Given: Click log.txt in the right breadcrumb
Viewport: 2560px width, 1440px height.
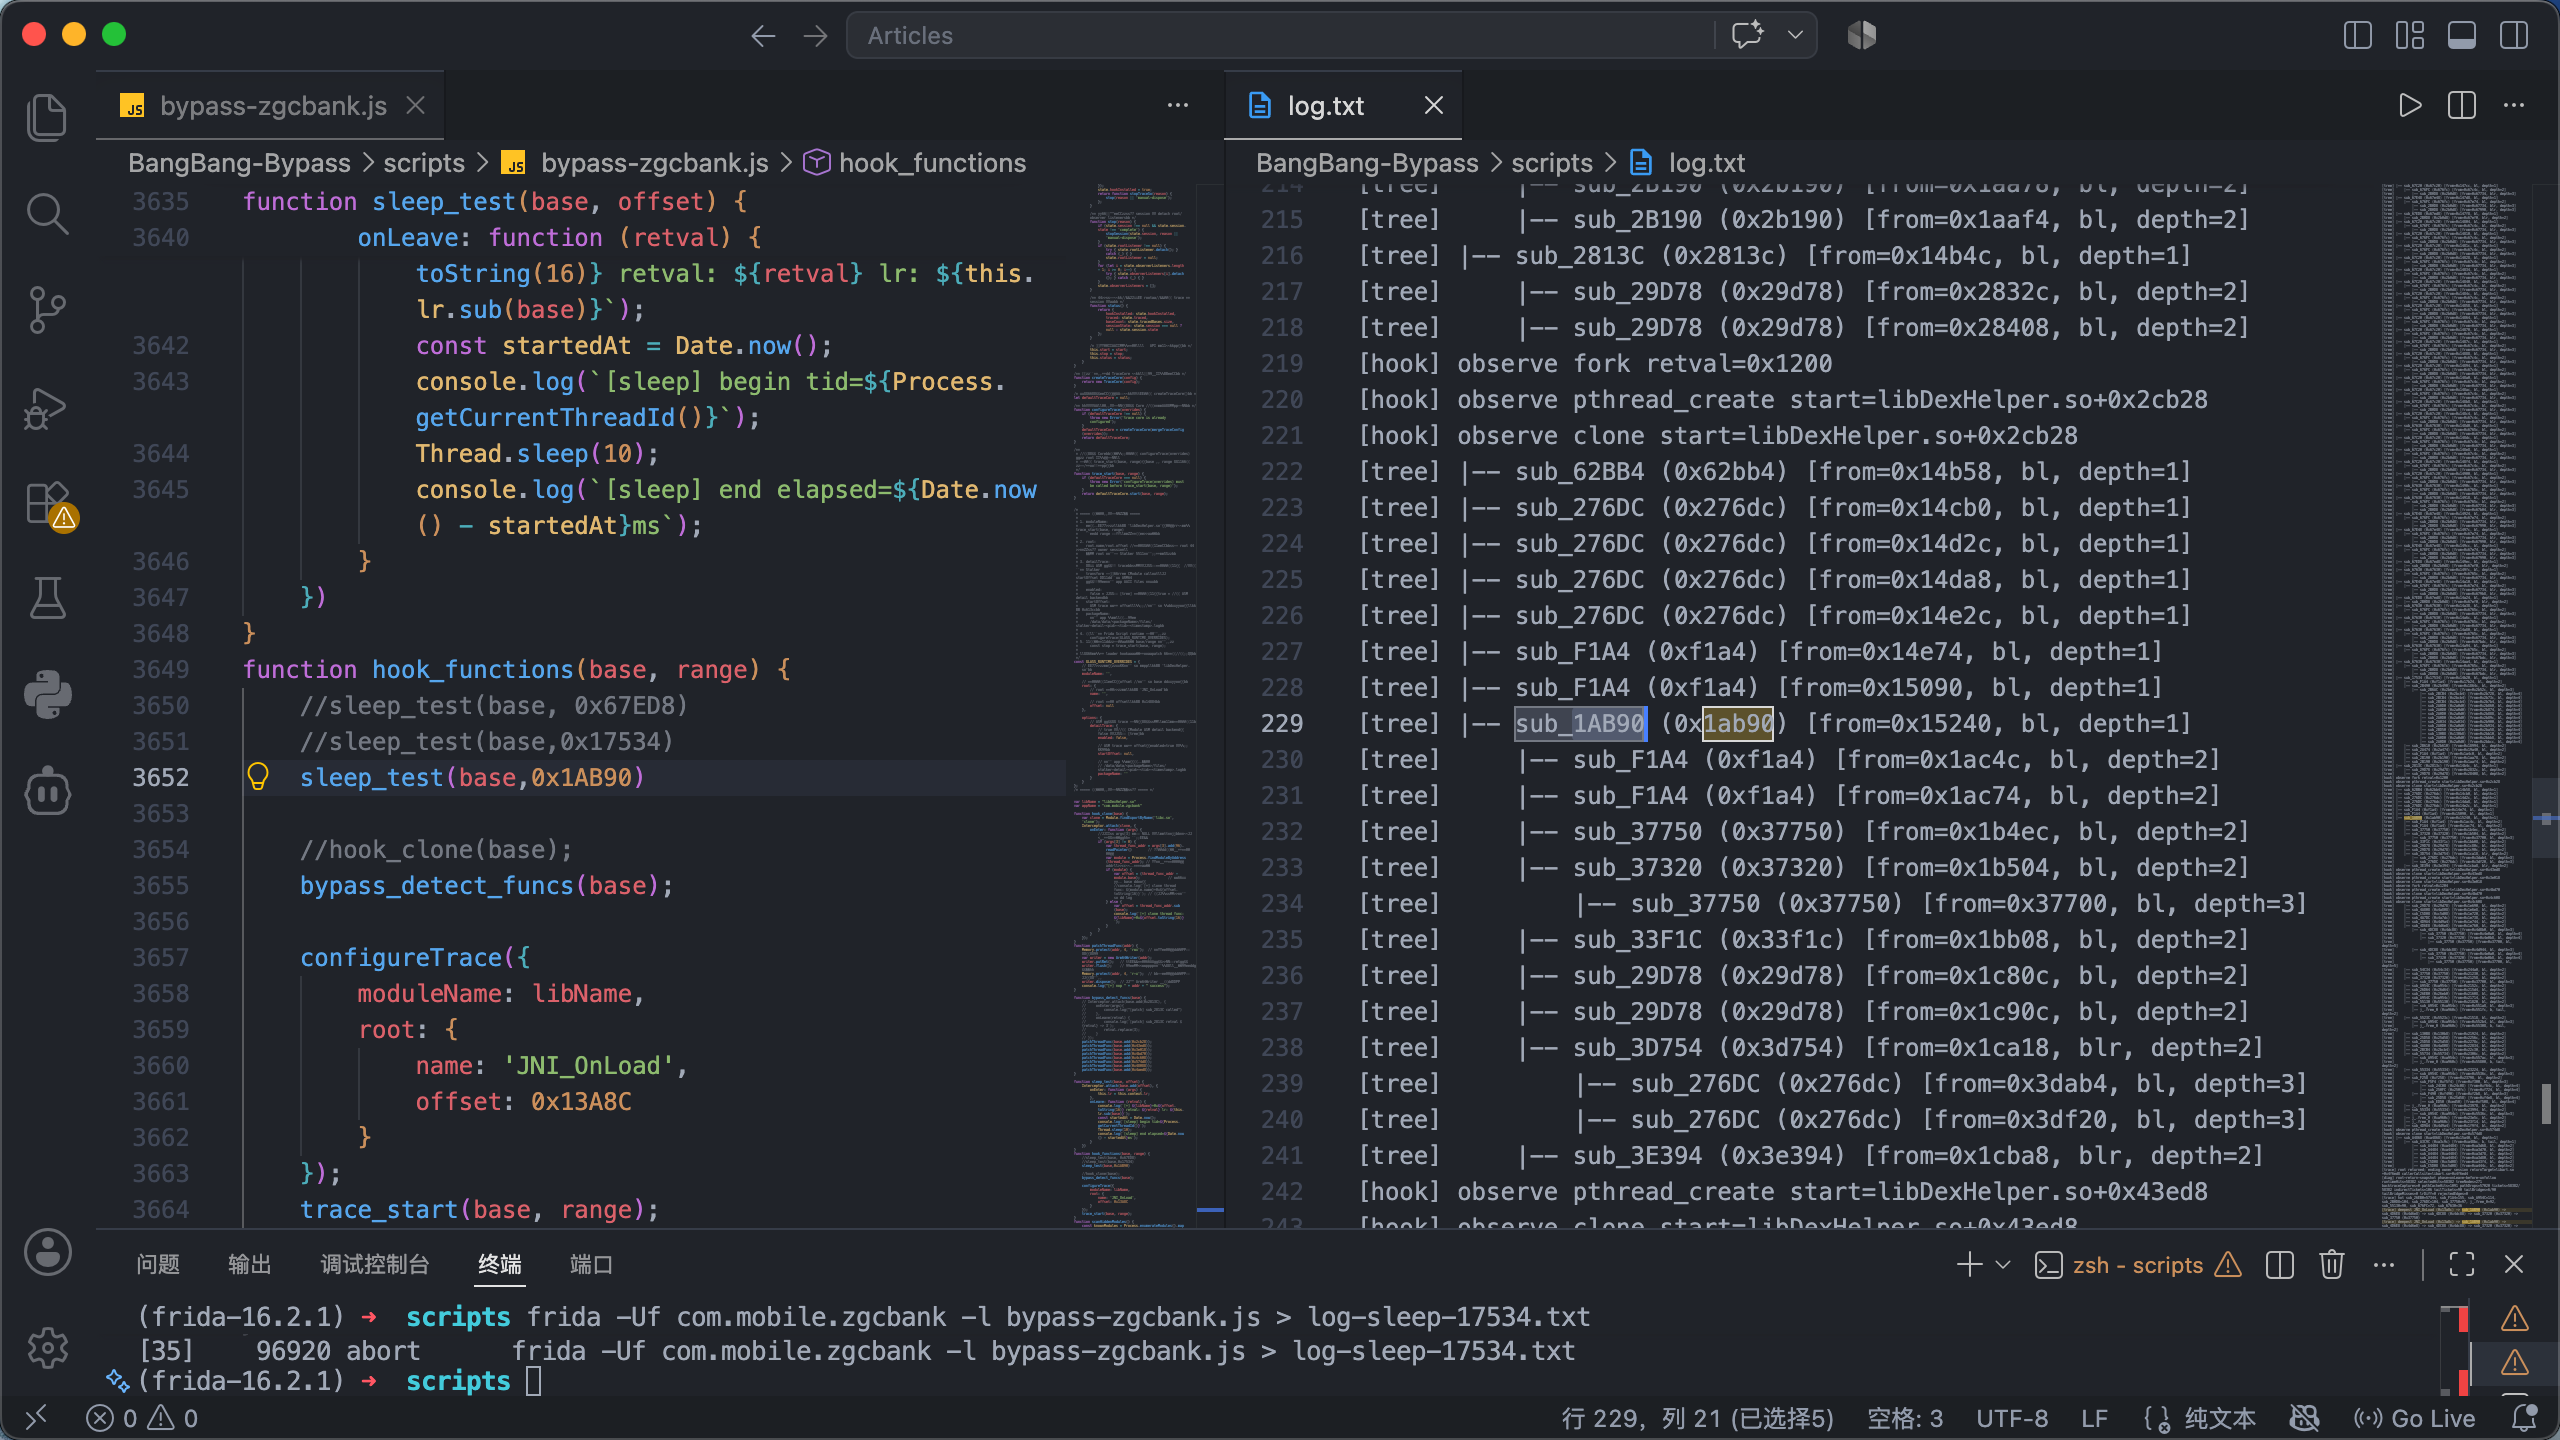Looking at the screenshot, I should click(1706, 163).
